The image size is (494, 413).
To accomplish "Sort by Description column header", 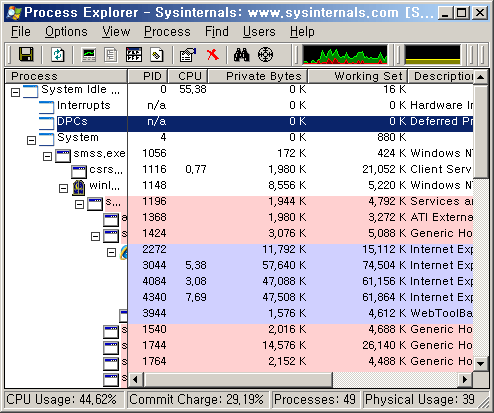I will 440,76.
